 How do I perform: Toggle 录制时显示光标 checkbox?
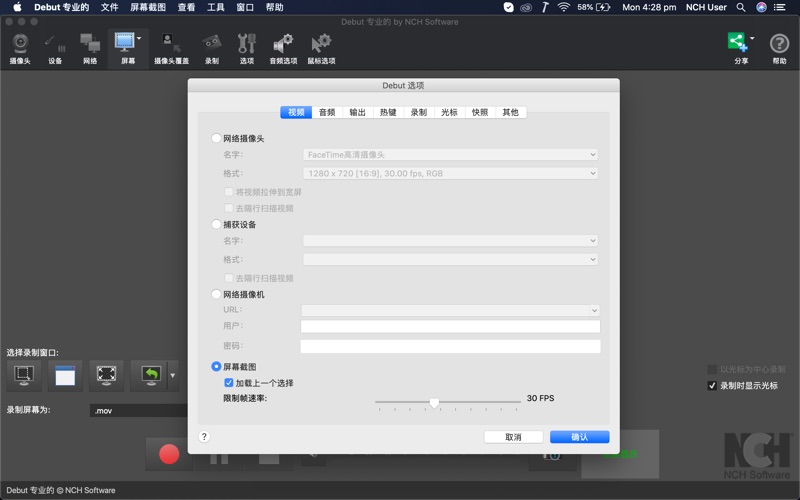[x=712, y=385]
